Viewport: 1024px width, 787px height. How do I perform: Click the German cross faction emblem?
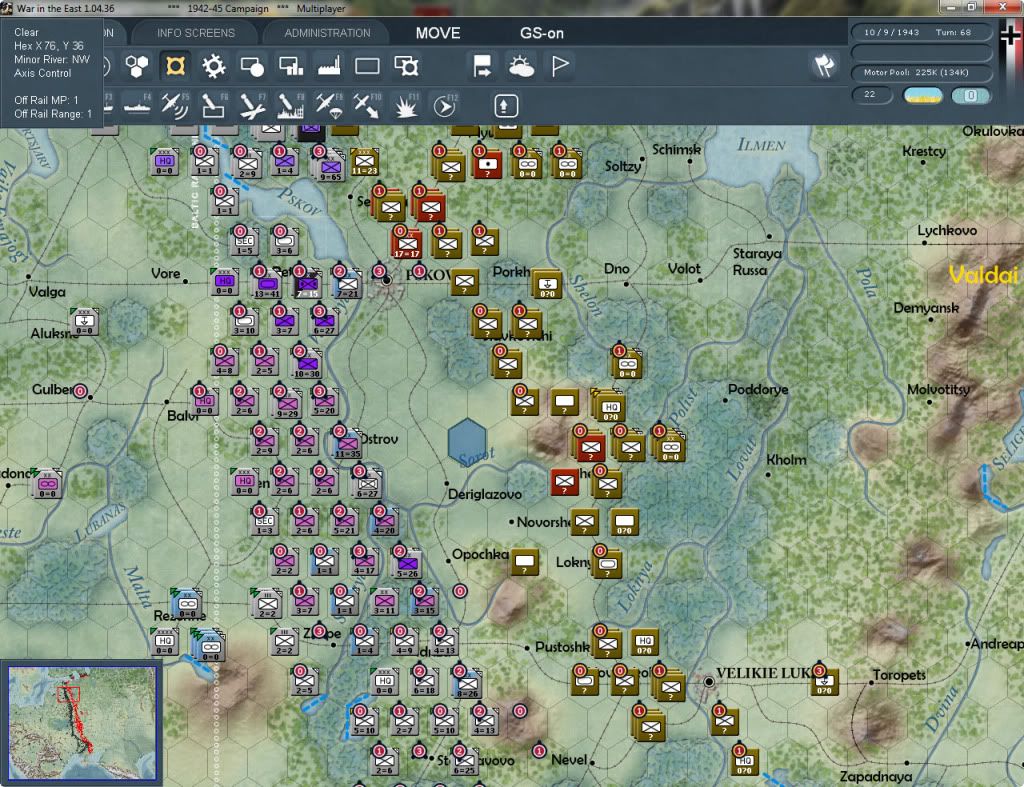point(1011,35)
